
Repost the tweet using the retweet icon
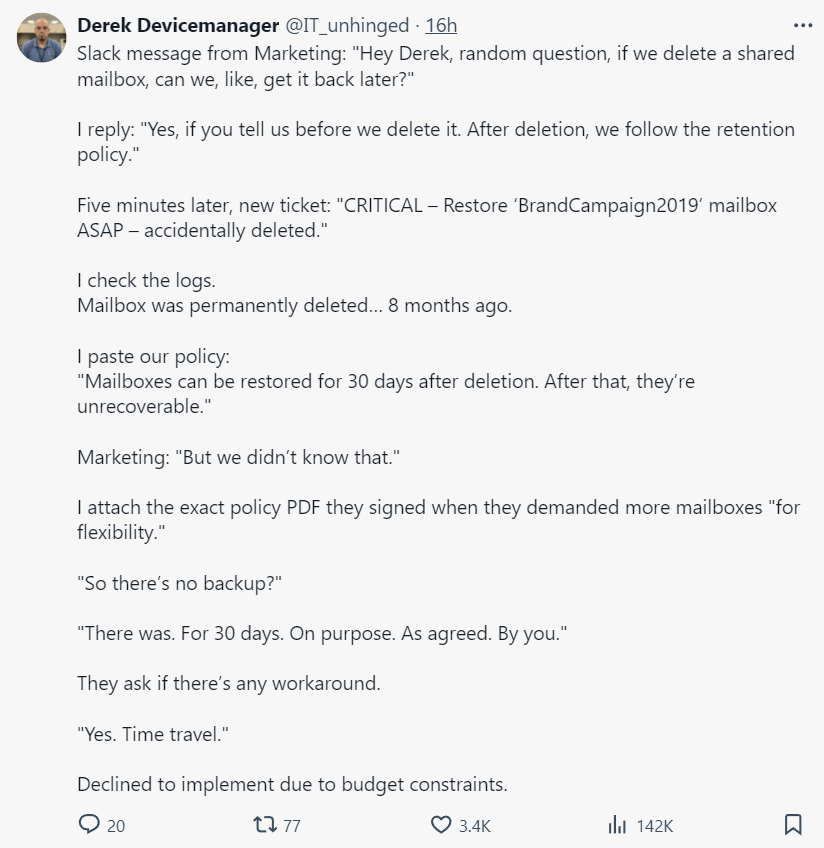[x=265, y=825]
